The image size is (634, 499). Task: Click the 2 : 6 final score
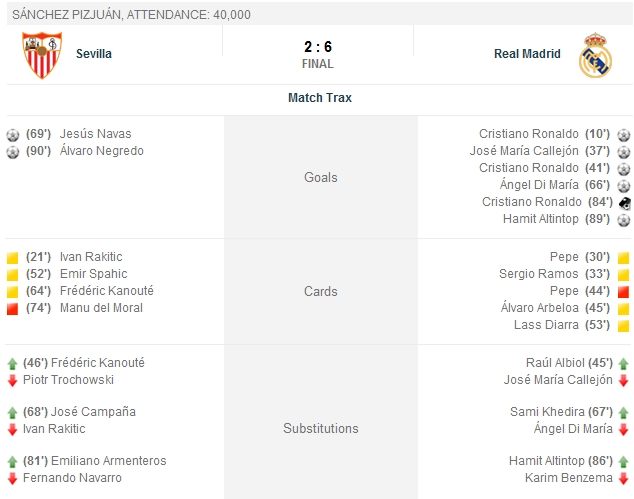317,47
